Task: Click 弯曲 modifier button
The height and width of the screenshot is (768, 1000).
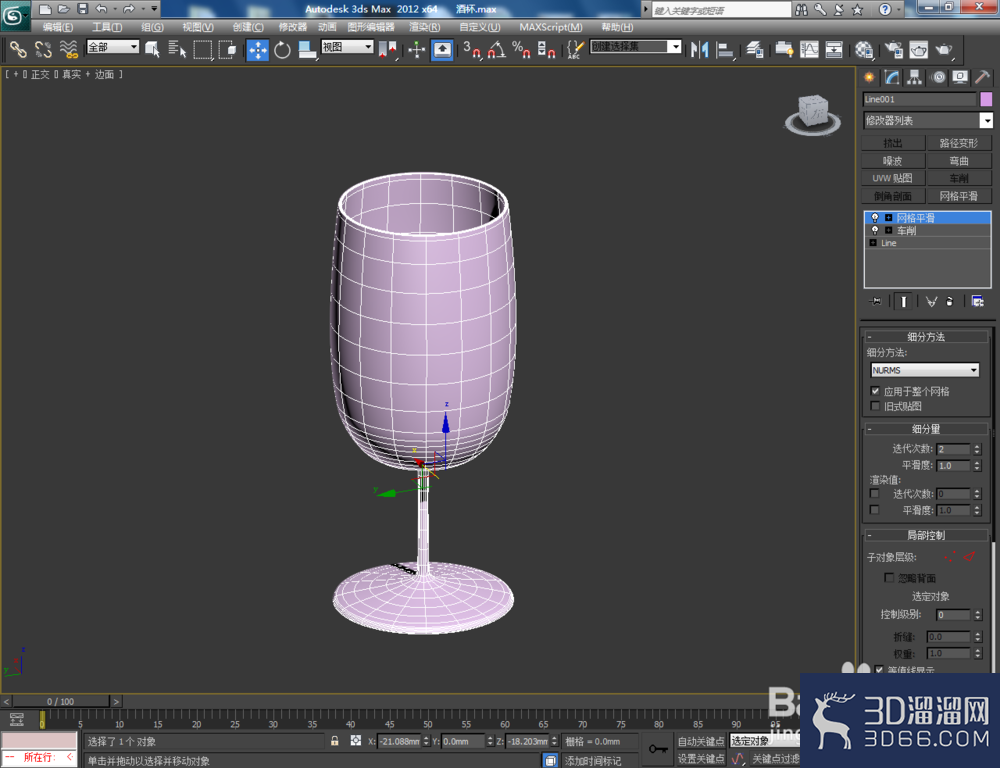Action: click(959, 161)
